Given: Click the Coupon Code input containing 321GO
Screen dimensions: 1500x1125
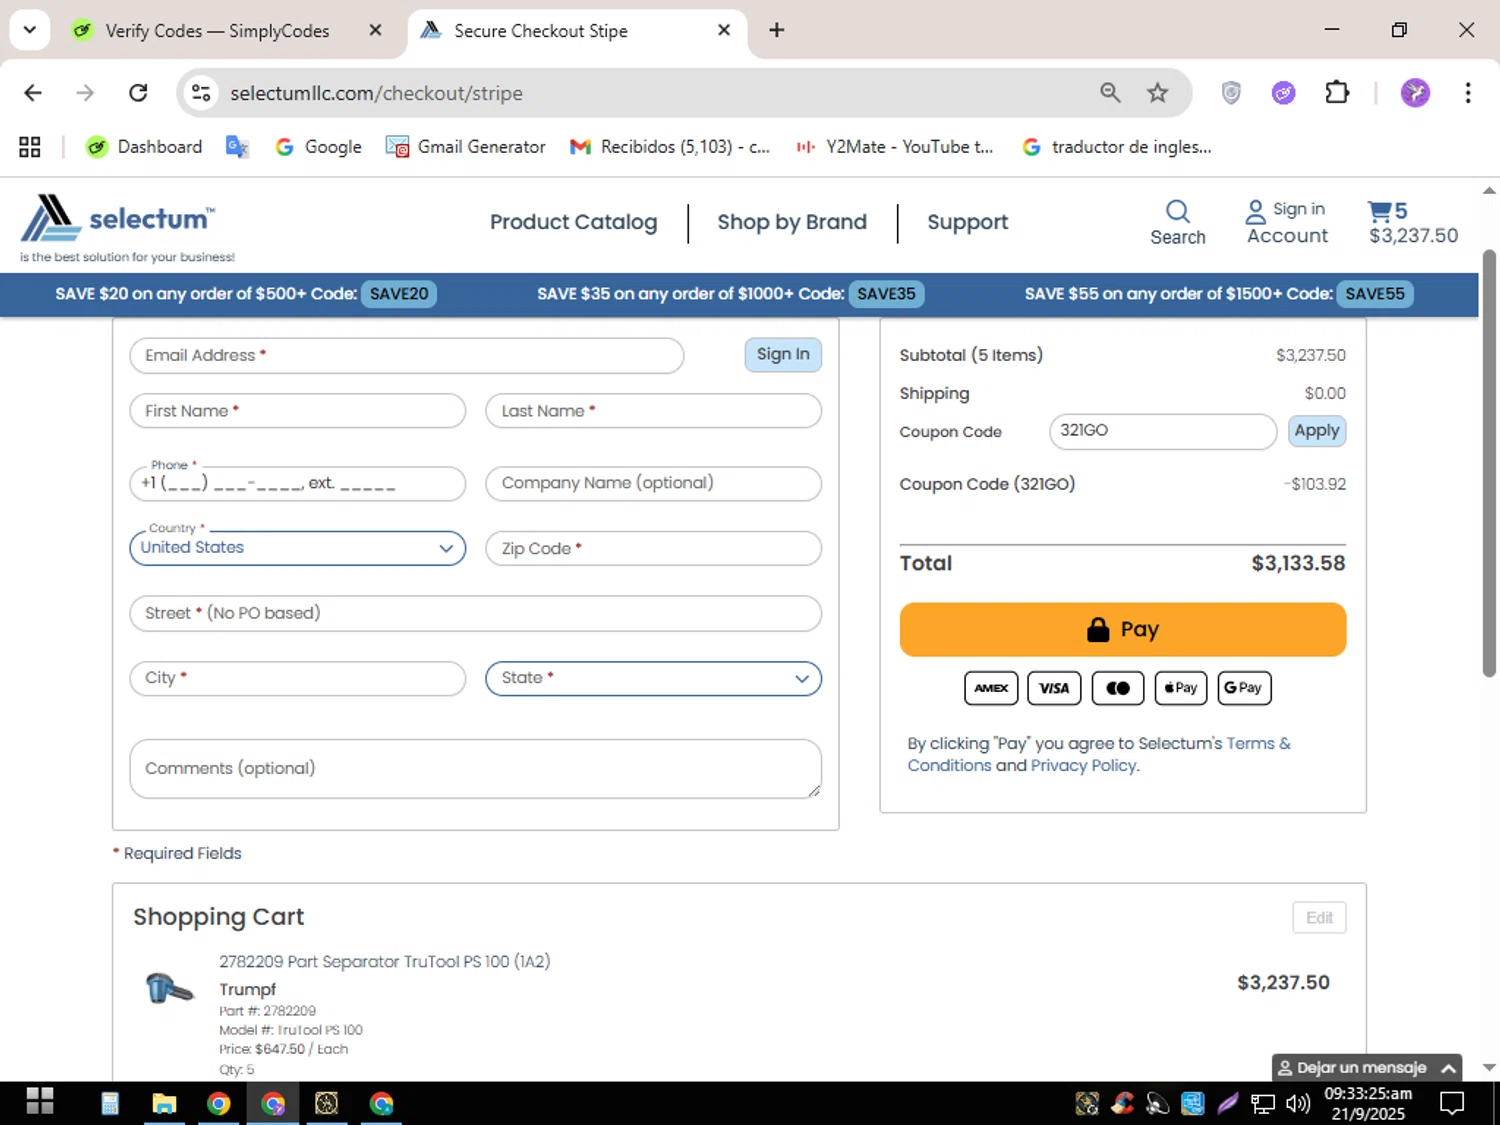Looking at the screenshot, I should pyautogui.click(x=1162, y=431).
